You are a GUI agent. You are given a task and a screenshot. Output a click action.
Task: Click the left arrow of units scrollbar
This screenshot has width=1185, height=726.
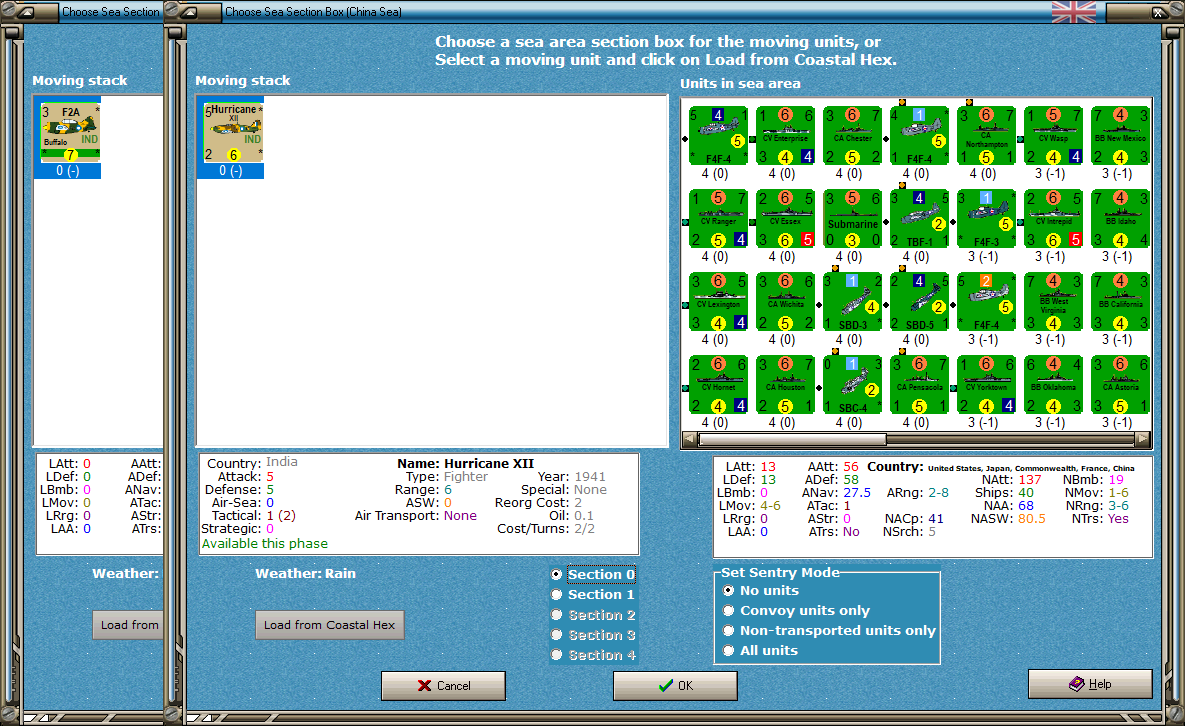click(690, 439)
